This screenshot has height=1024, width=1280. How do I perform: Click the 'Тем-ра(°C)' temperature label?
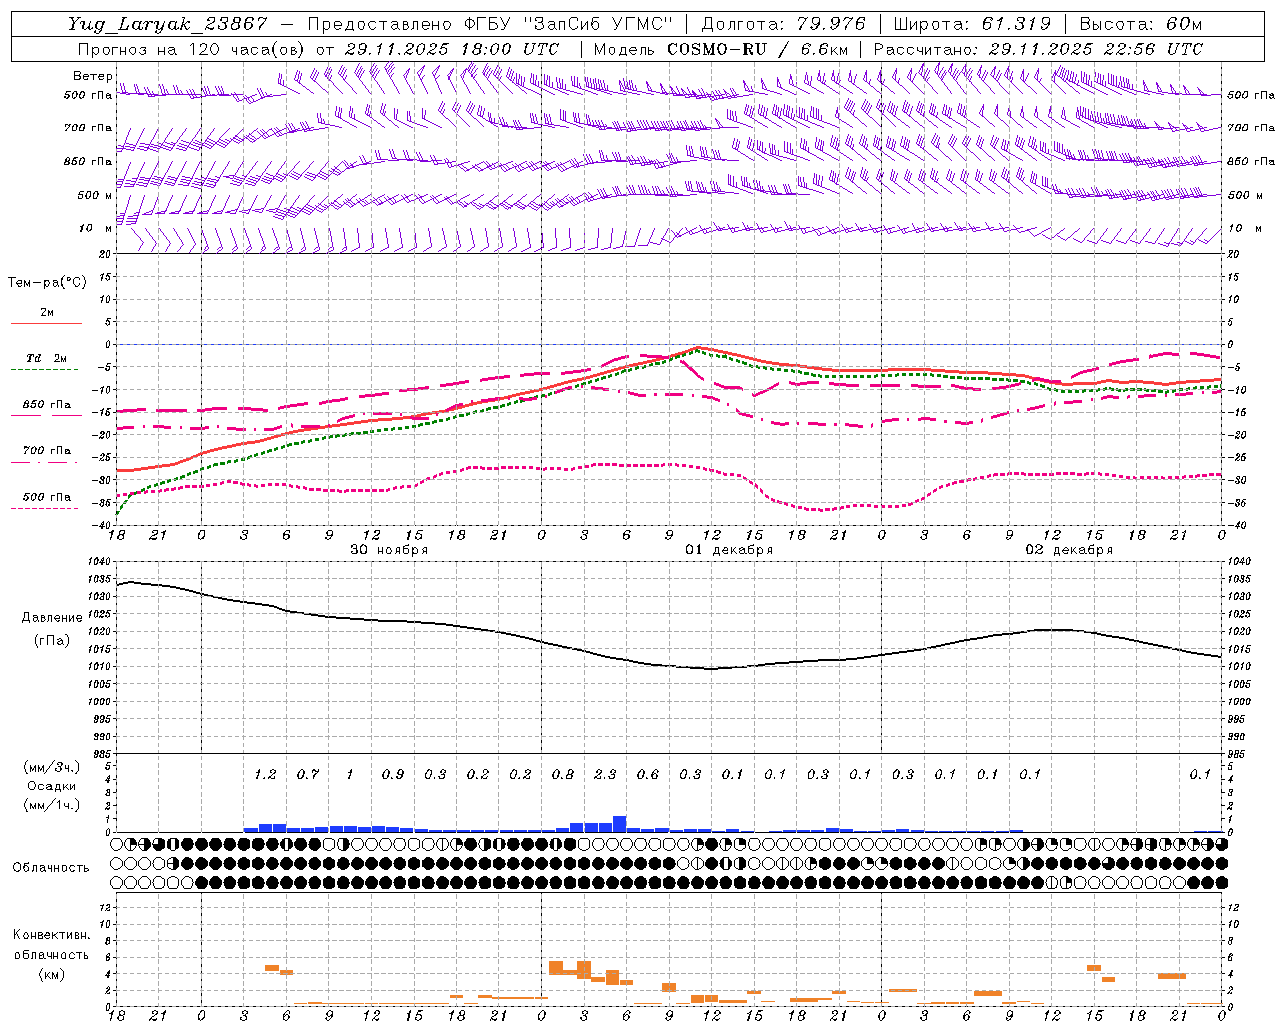coord(48,283)
